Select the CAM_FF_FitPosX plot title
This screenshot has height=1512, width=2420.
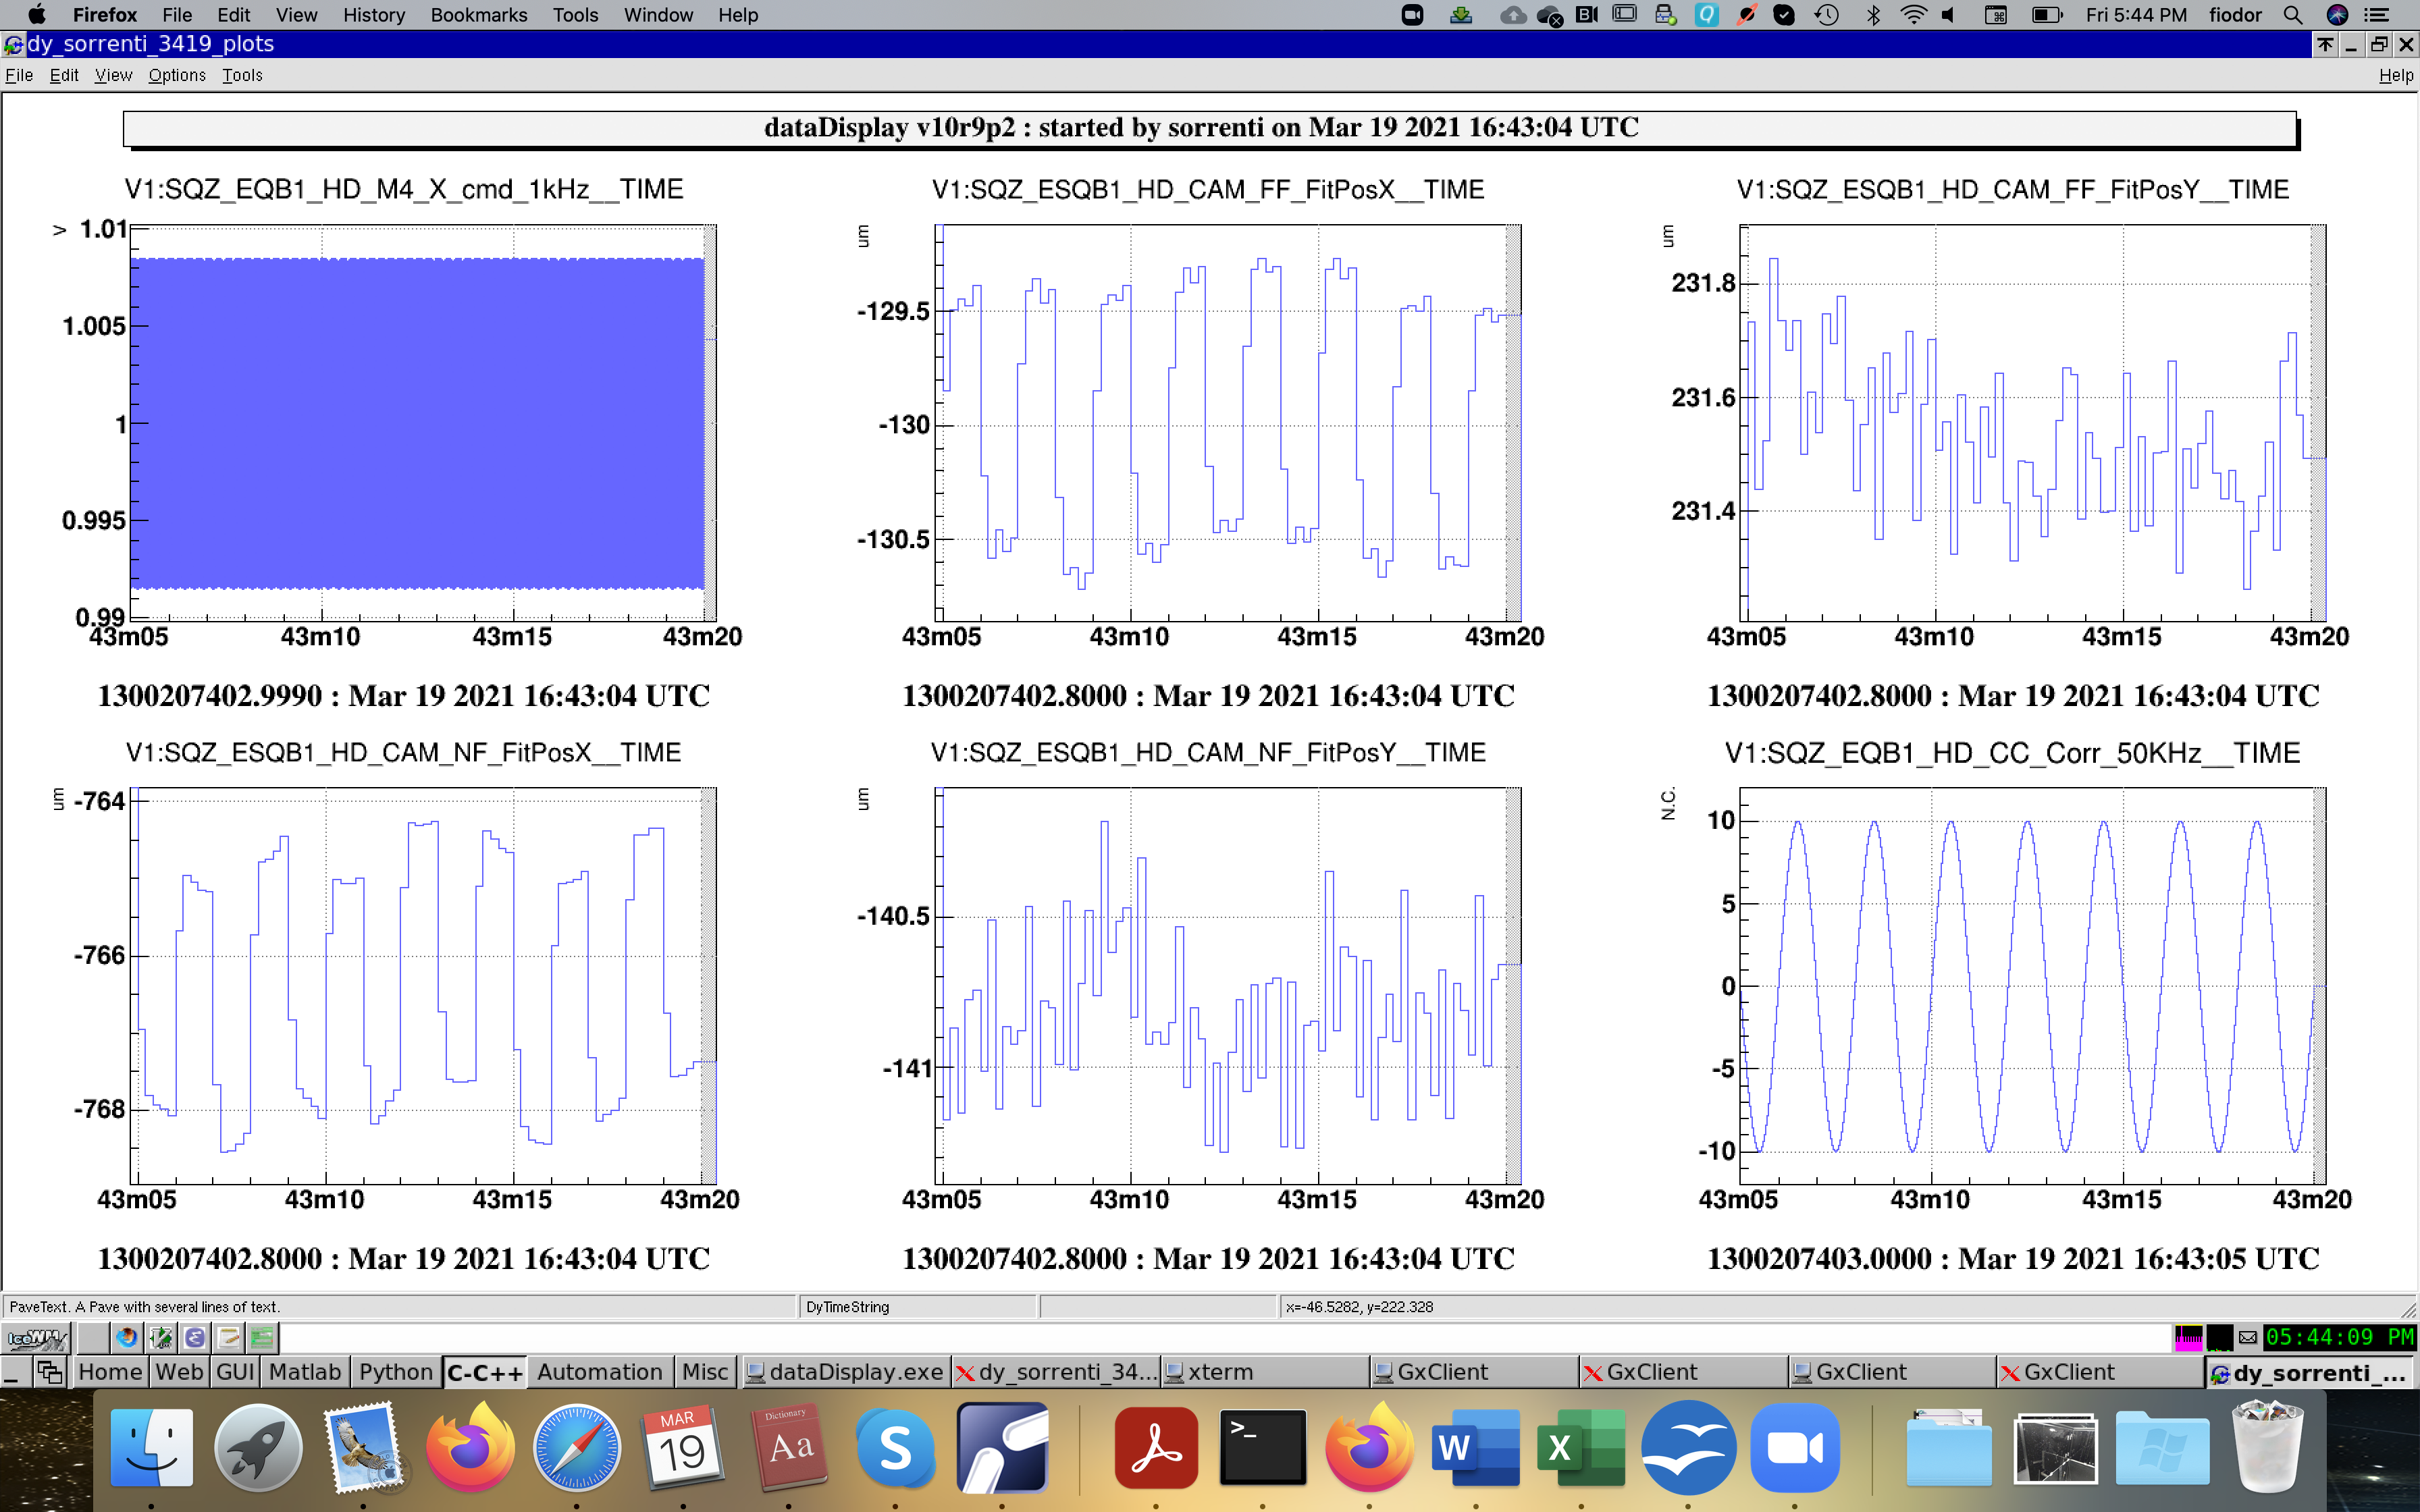point(1208,189)
